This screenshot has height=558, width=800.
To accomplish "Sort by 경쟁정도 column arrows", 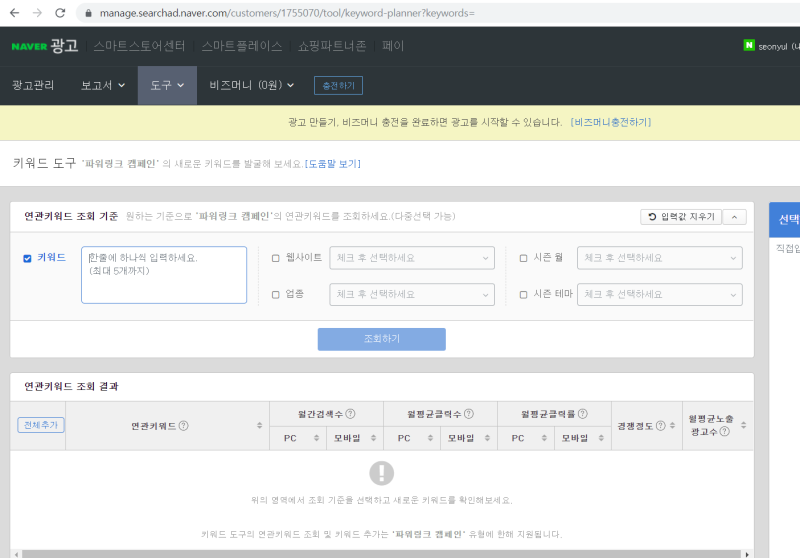I will point(672,425).
